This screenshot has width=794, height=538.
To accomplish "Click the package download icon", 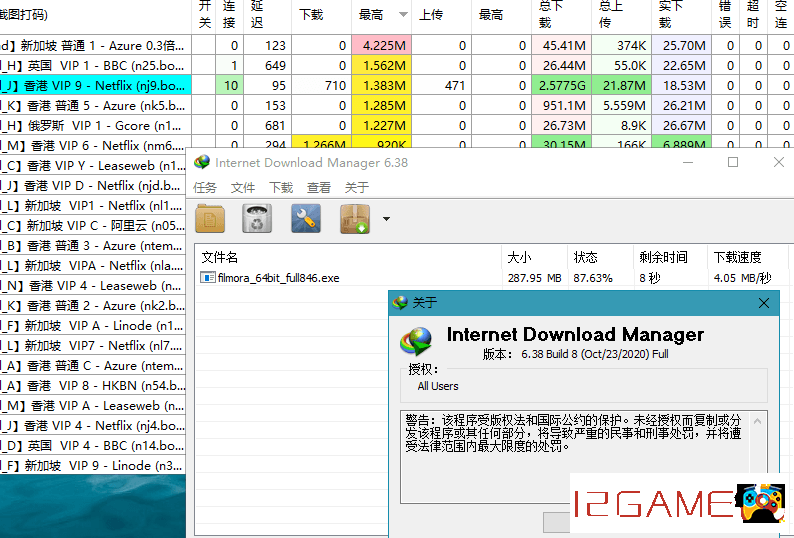I will click(x=355, y=219).
